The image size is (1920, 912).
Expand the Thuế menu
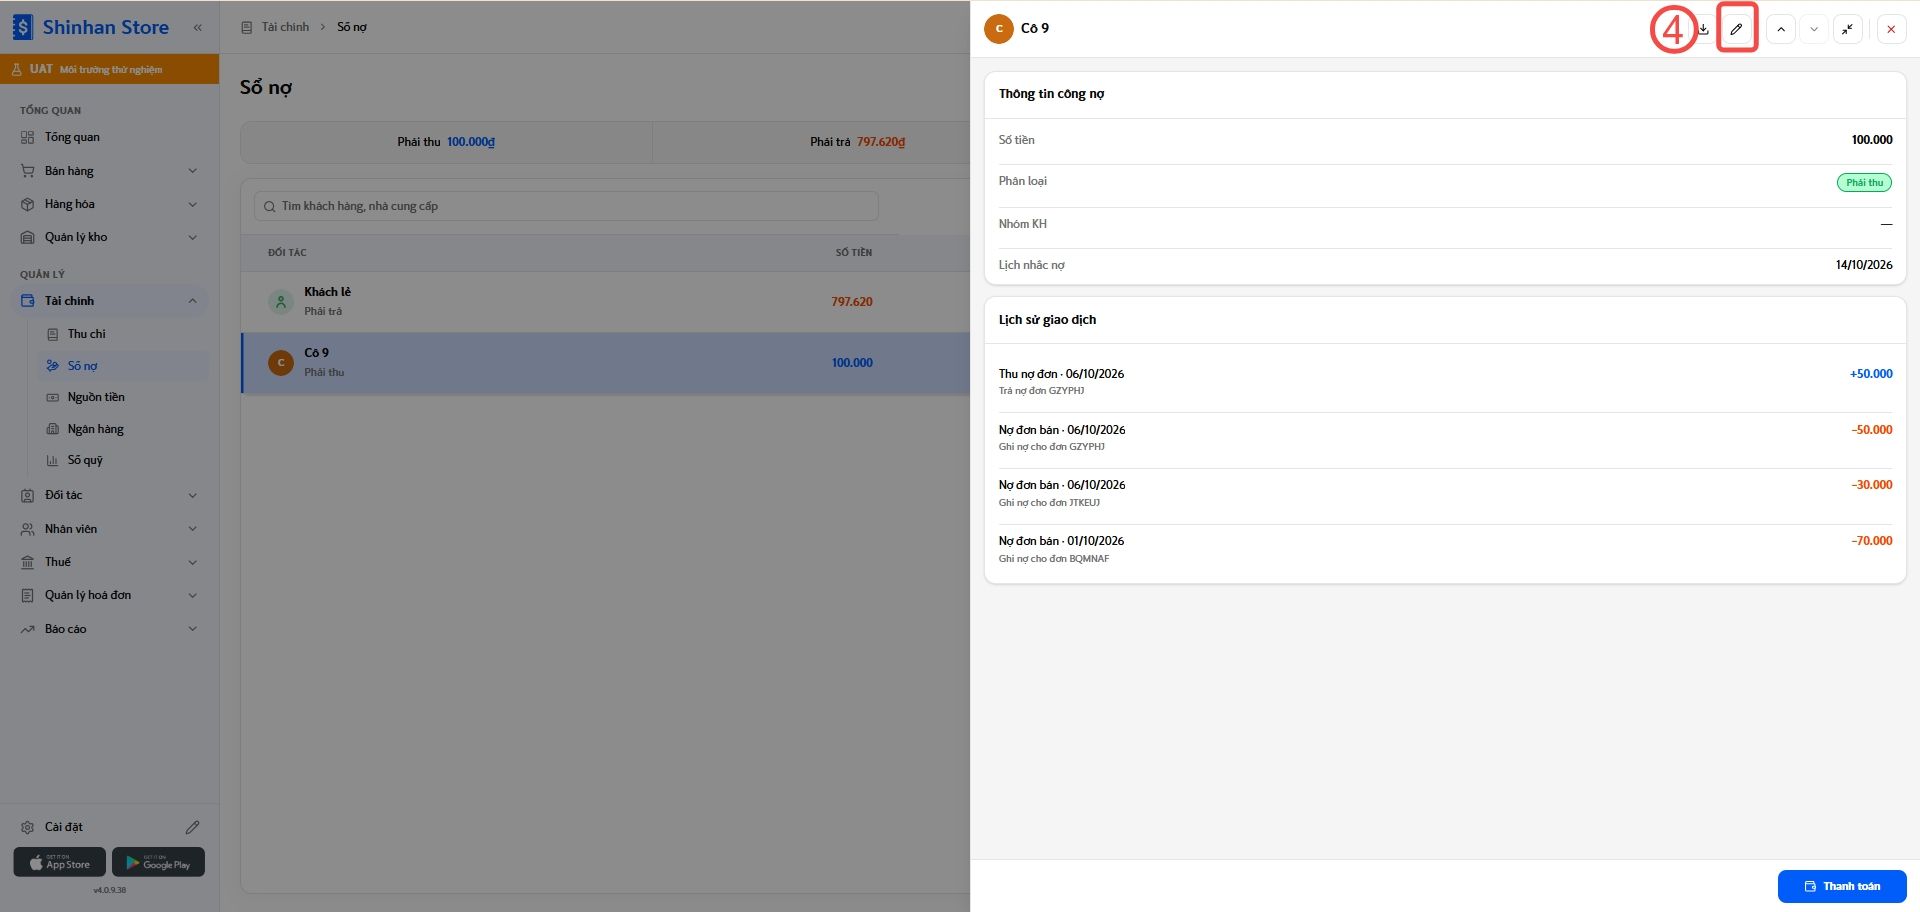(109, 562)
